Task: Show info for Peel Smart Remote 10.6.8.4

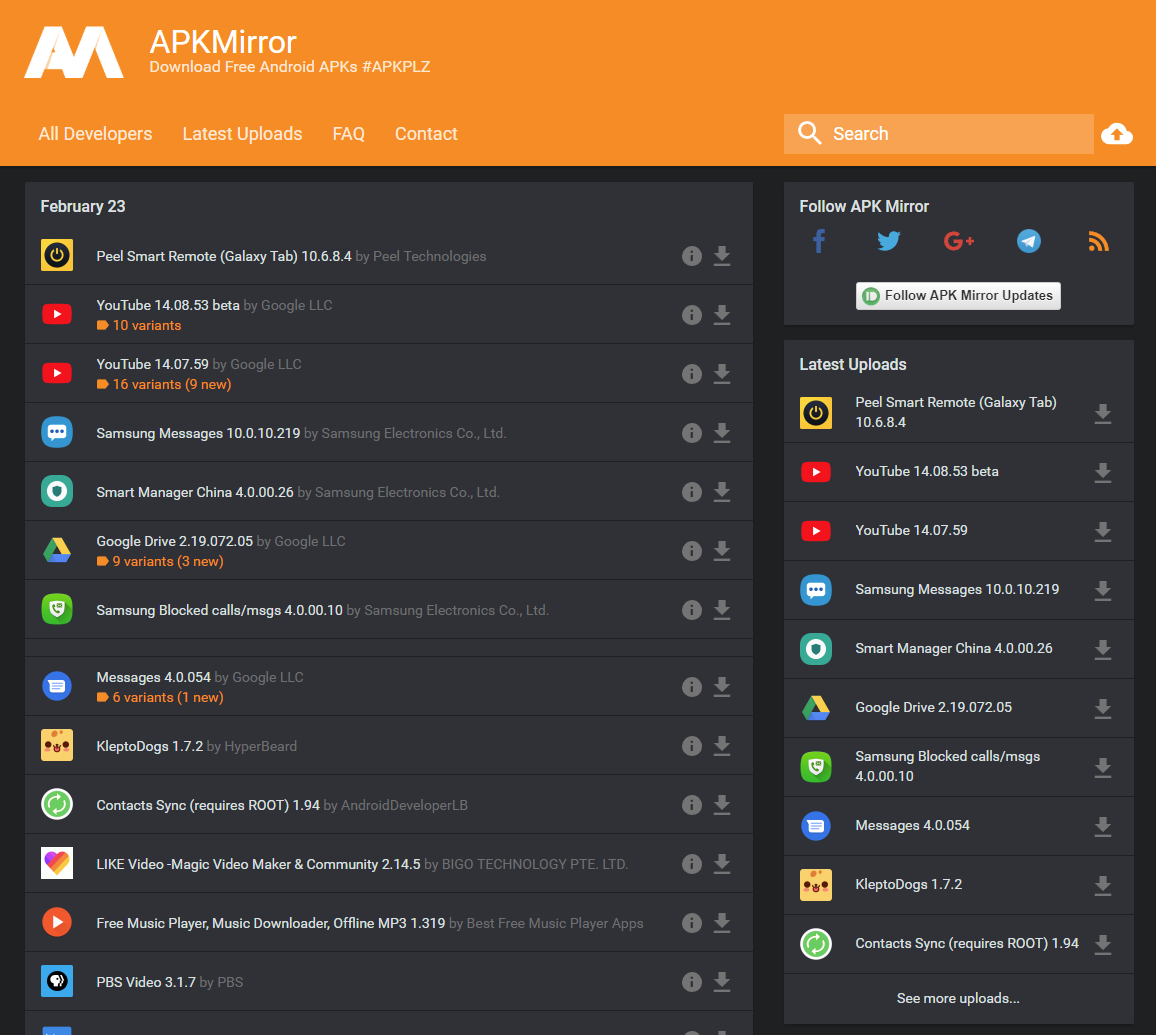Action: [x=692, y=256]
